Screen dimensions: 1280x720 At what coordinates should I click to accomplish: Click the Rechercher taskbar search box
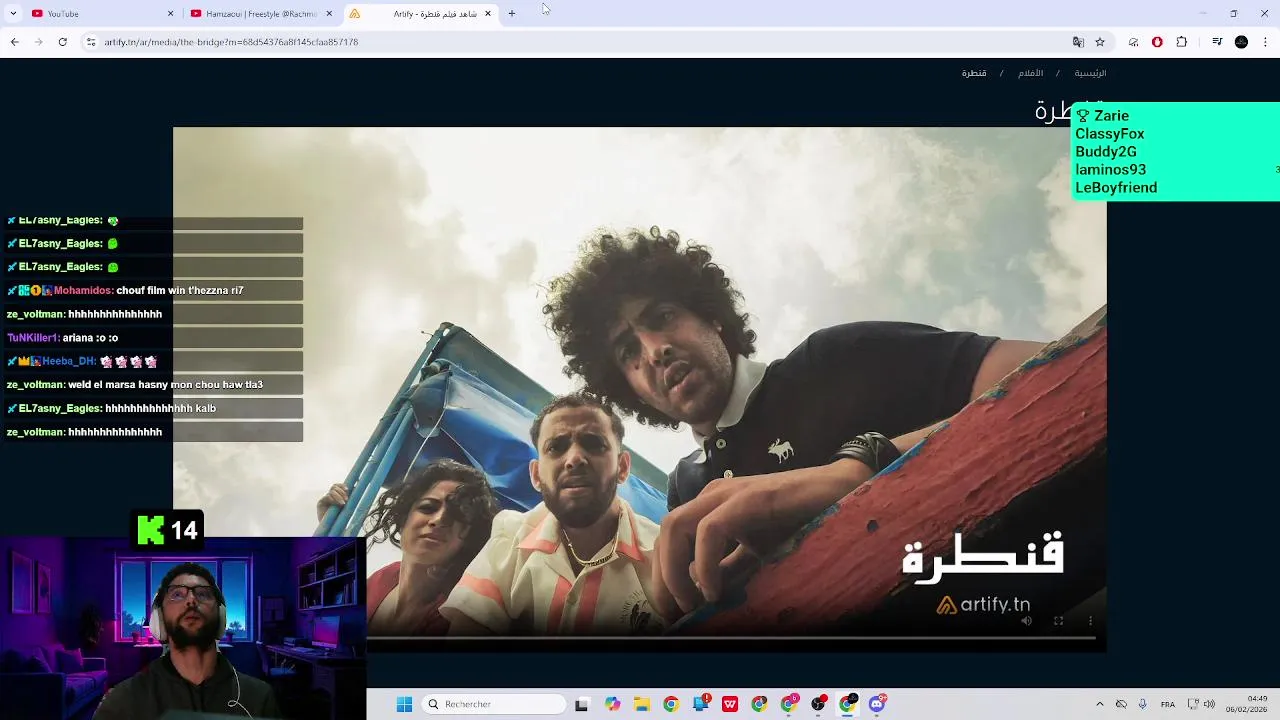pyautogui.click(x=494, y=704)
